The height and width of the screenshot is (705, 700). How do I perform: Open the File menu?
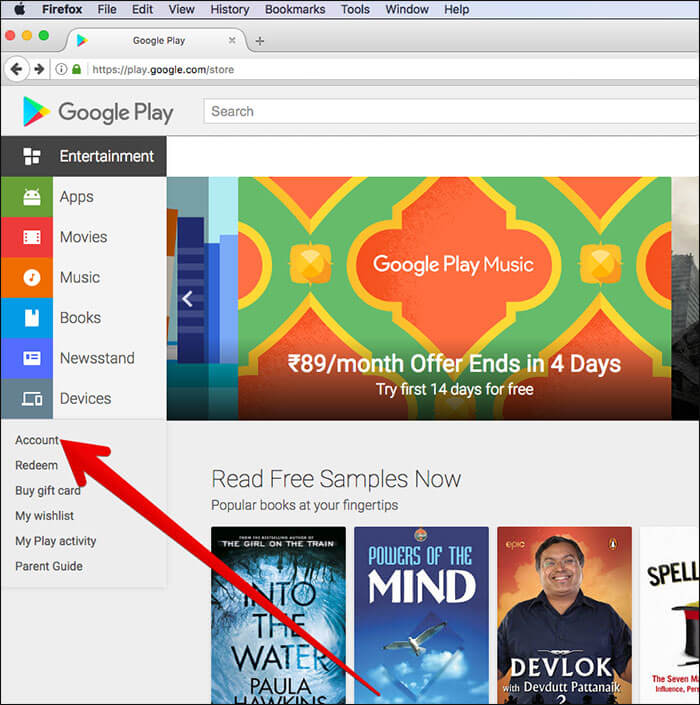[107, 9]
